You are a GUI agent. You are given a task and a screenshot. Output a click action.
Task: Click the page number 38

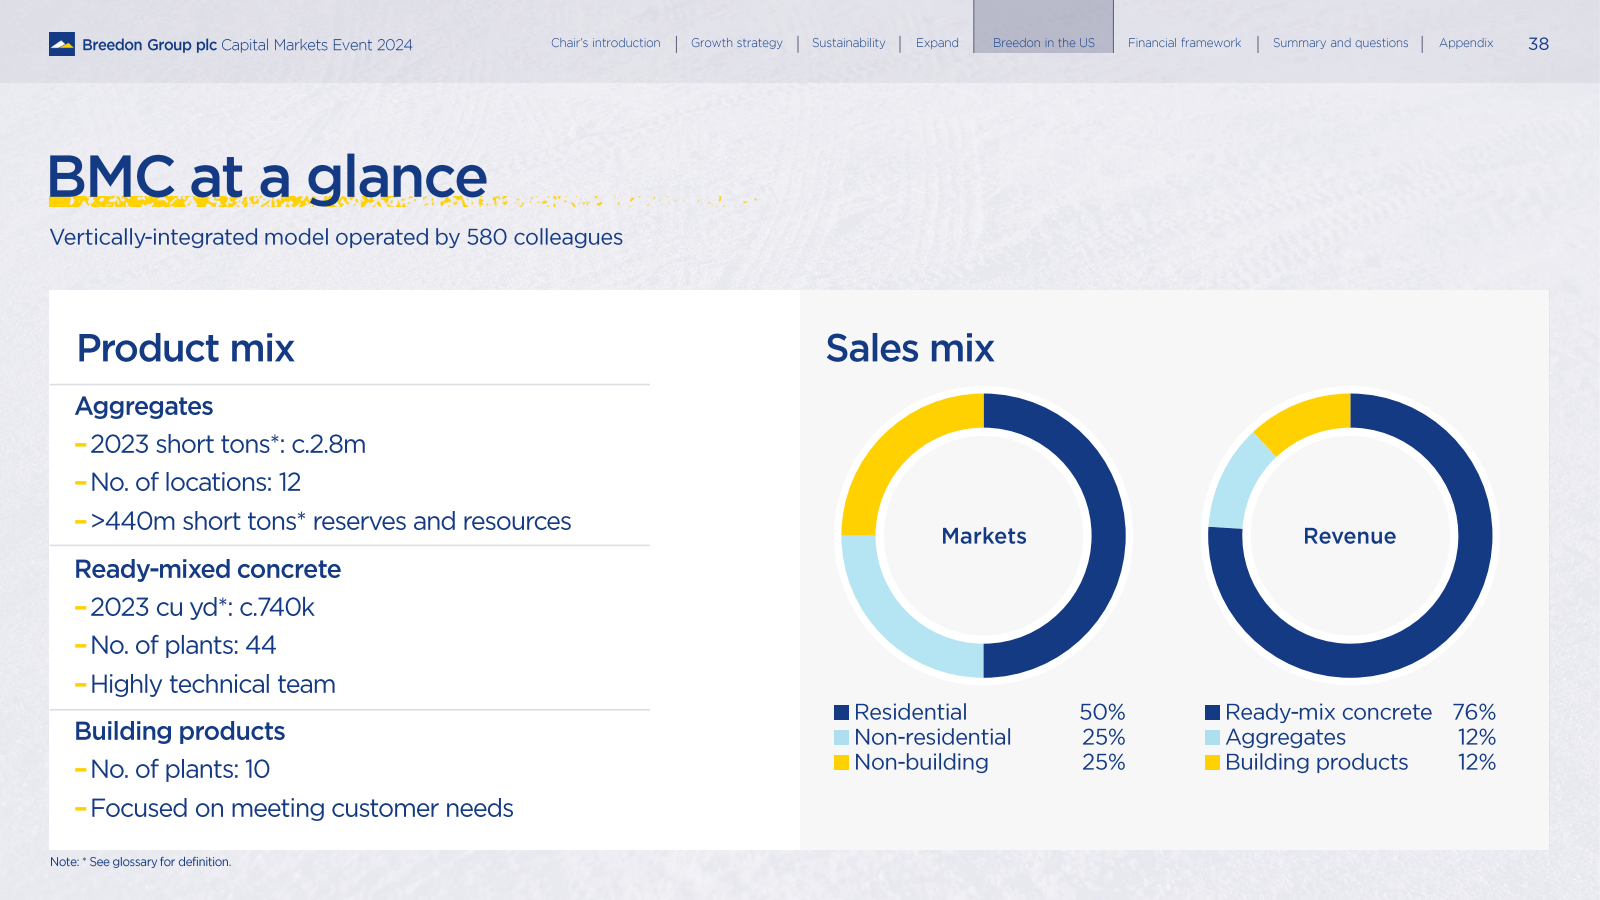[x=1539, y=44]
